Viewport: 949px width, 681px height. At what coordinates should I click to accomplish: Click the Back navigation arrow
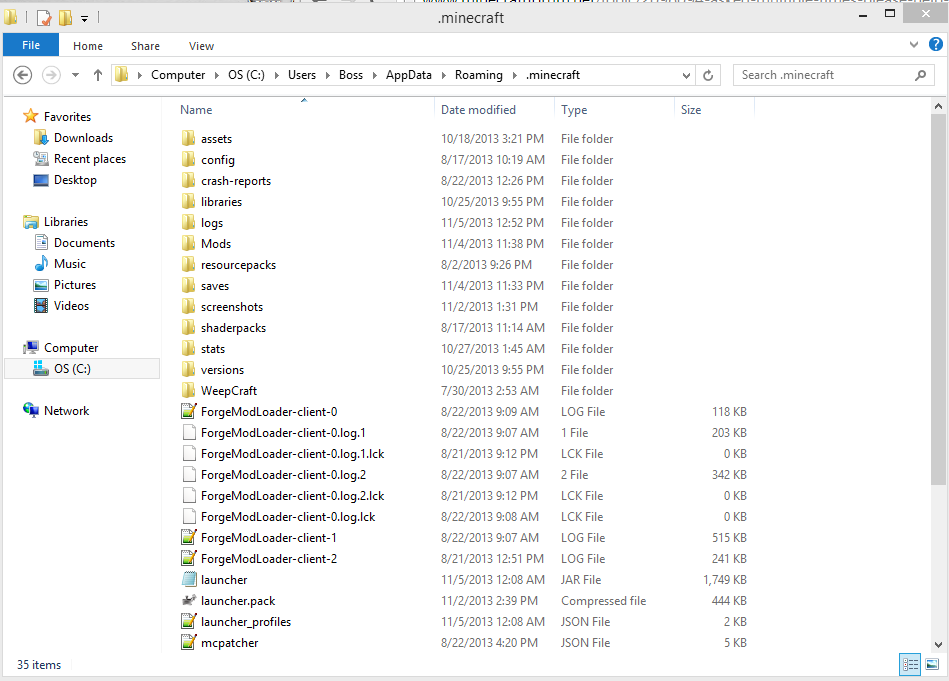click(22, 75)
